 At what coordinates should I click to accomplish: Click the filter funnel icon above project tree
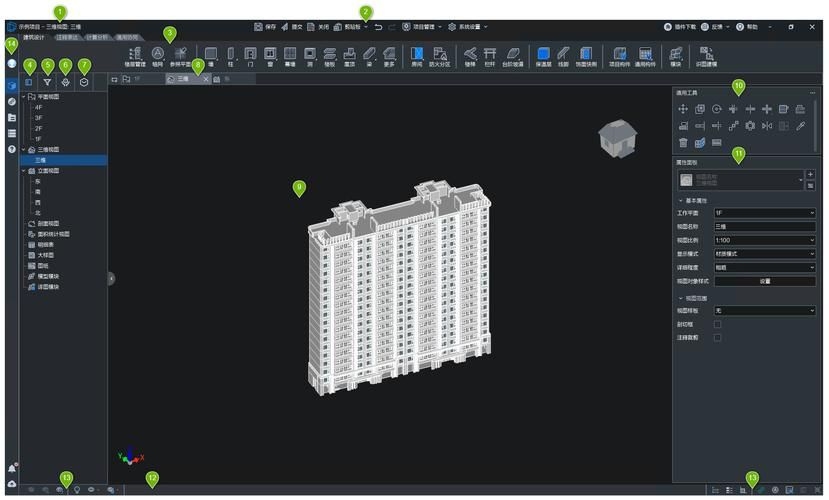(x=47, y=82)
